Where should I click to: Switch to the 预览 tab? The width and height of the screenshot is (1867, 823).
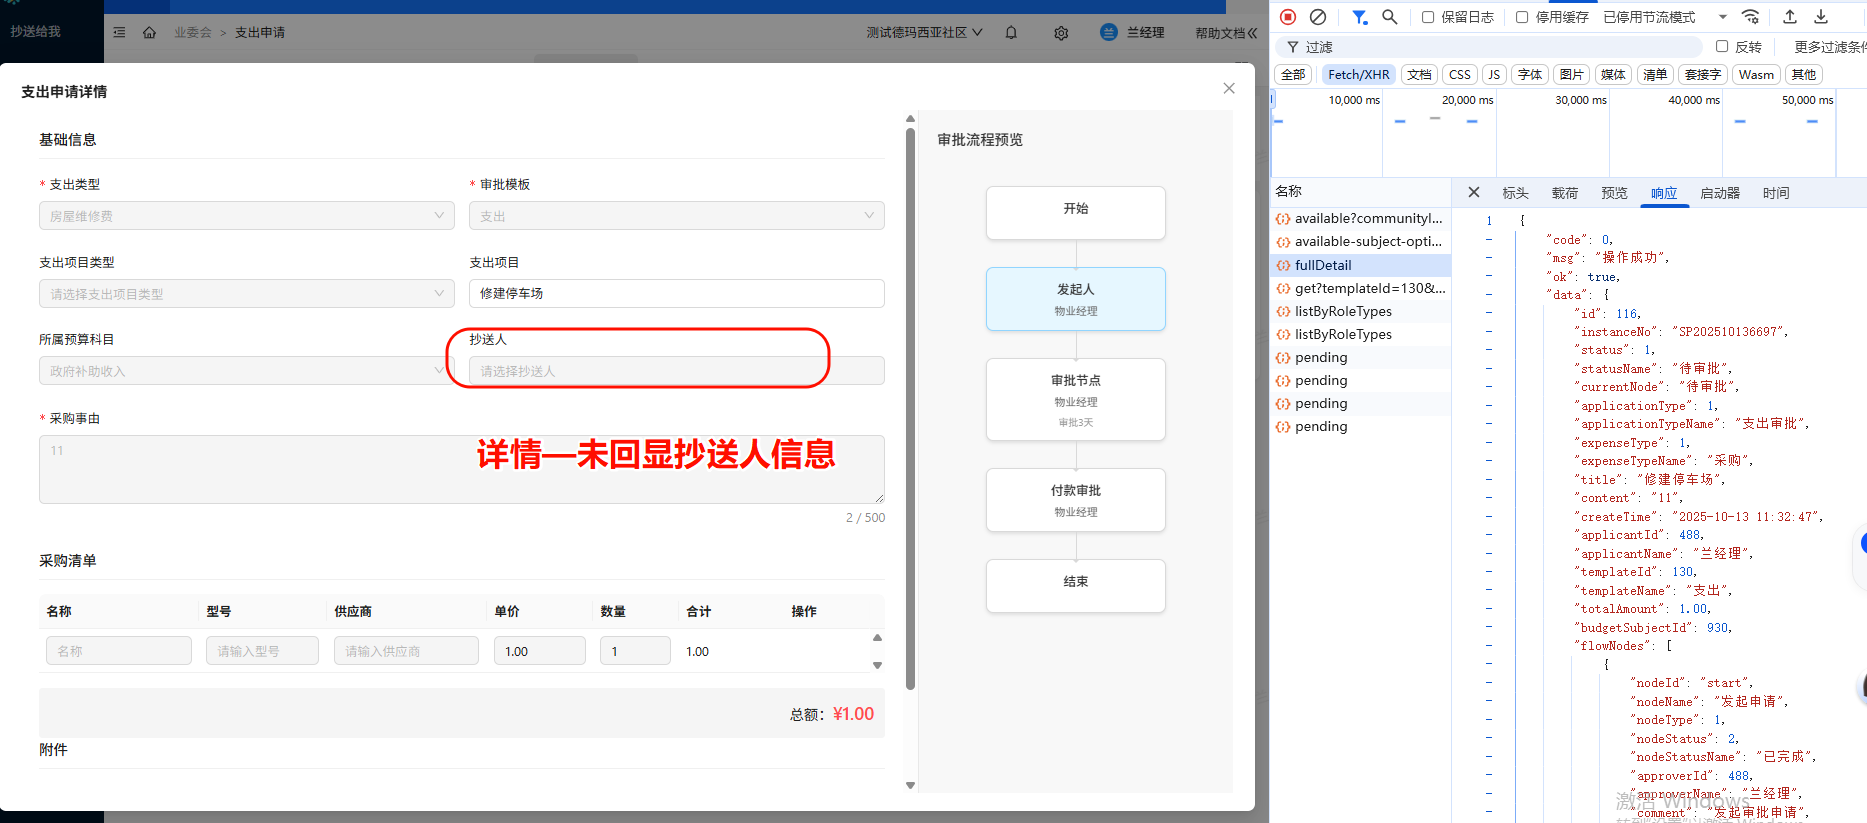click(x=1614, y=193)
